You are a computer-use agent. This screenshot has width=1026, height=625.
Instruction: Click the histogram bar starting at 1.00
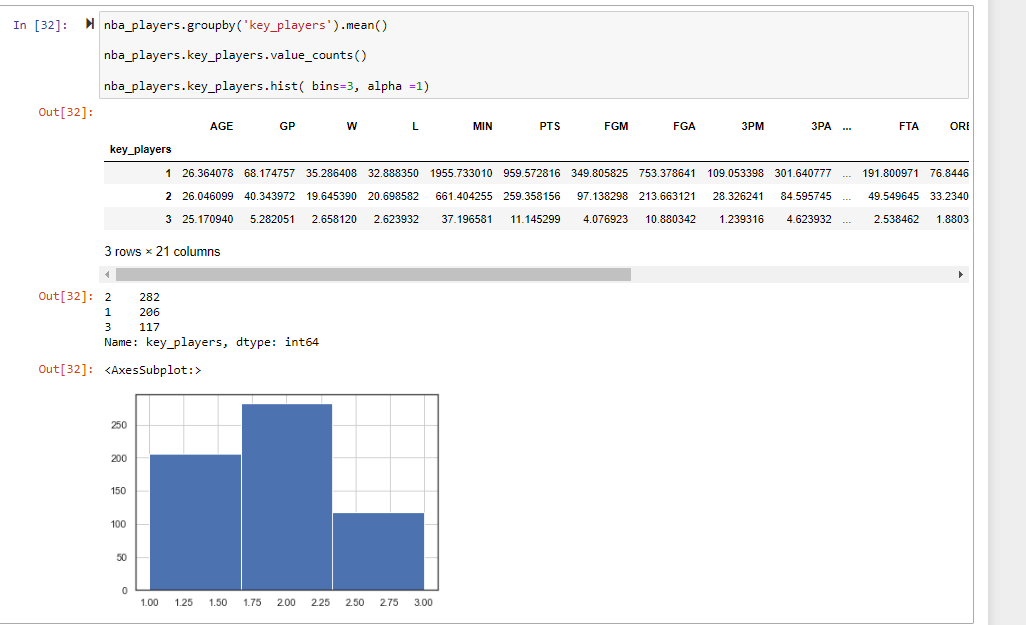[x=196, y=522]
